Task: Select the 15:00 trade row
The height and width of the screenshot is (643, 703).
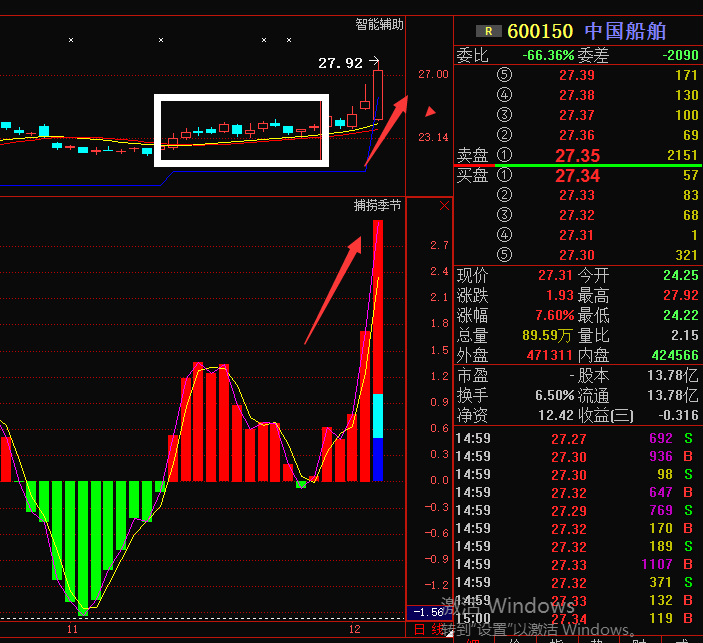Action: point(577,619)
